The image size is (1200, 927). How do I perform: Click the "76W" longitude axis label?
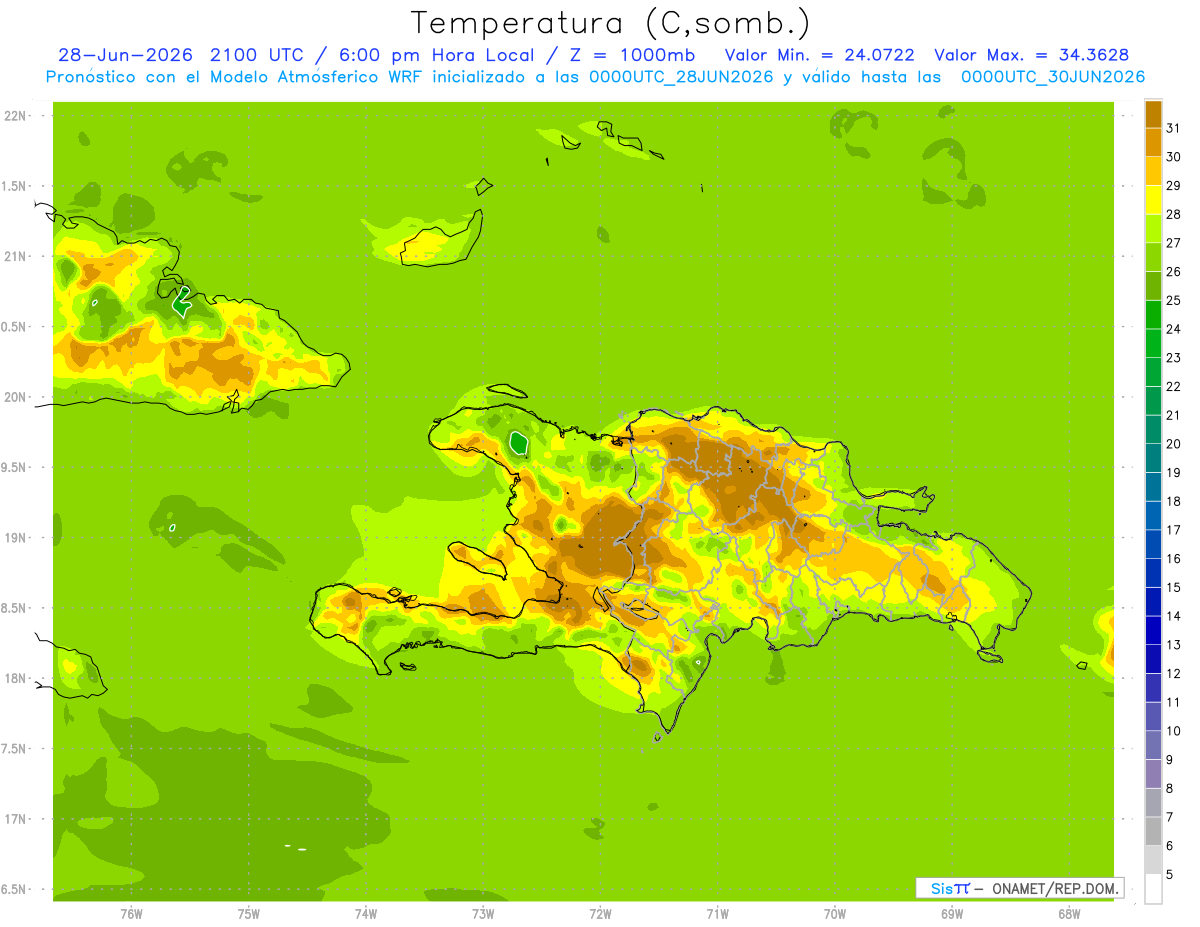pos(131,914)
